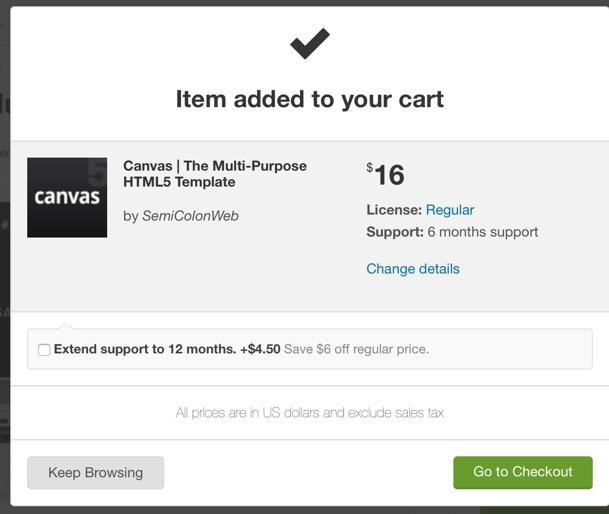Image resolution: width=609 pixels, height=514 pixels.
Task: Click the checkmark icon above the heading
Action: (309, 43)
